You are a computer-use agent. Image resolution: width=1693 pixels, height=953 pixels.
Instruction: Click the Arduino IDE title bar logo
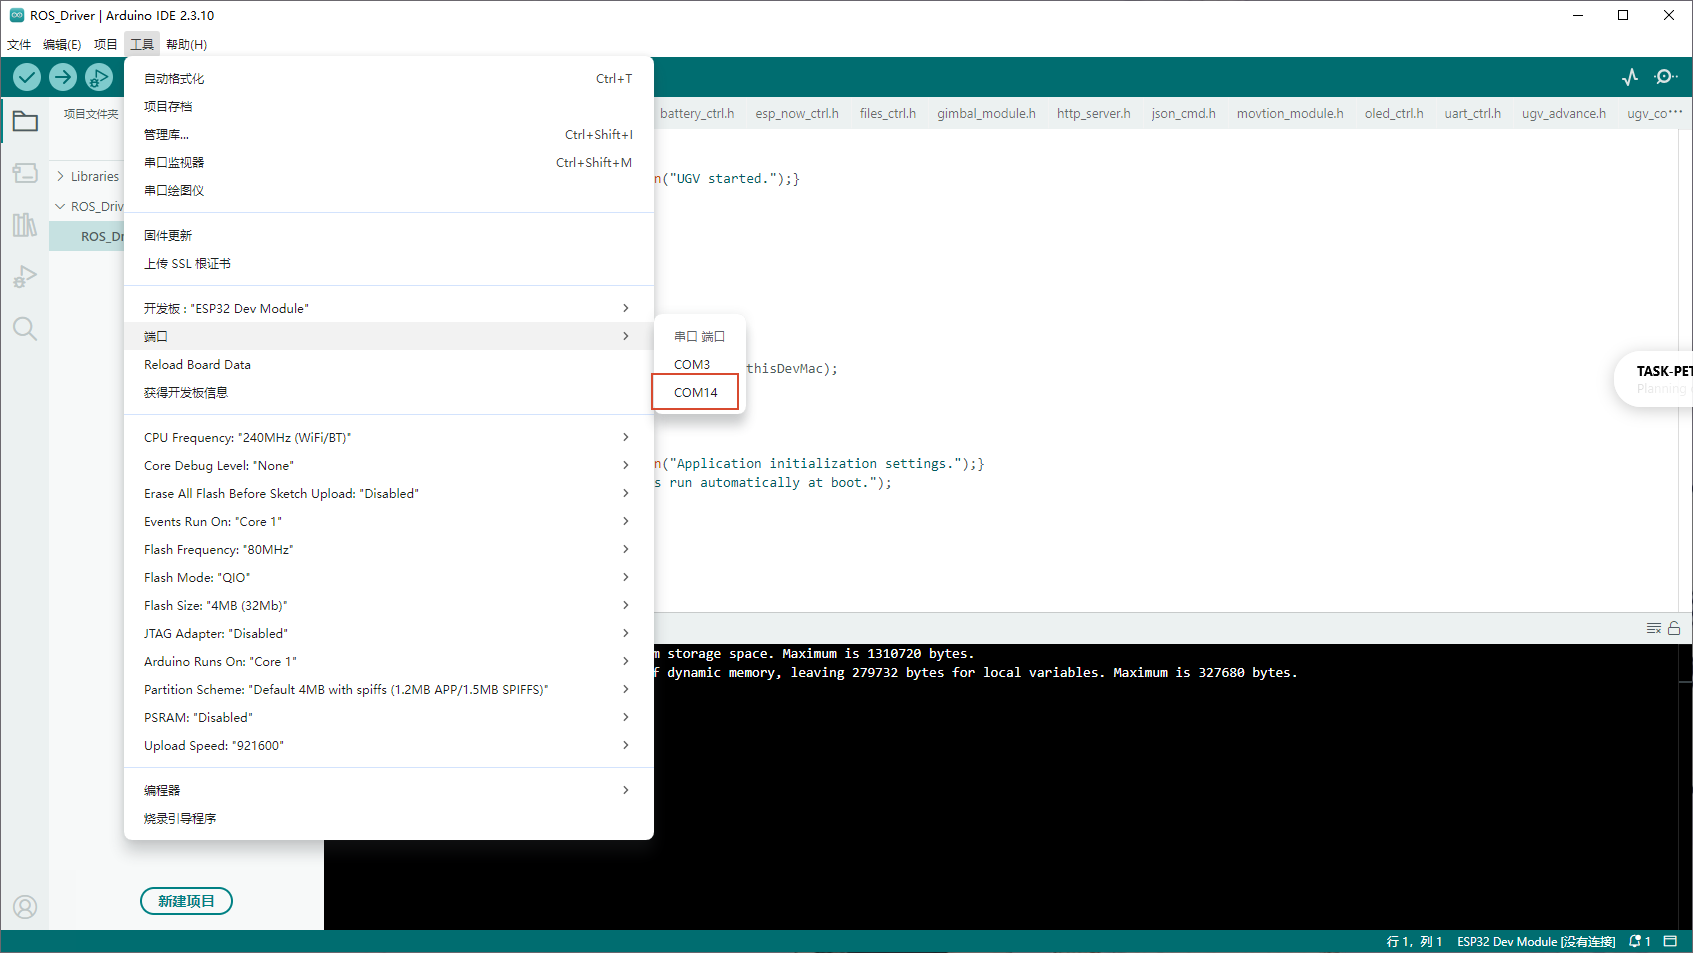17,15
